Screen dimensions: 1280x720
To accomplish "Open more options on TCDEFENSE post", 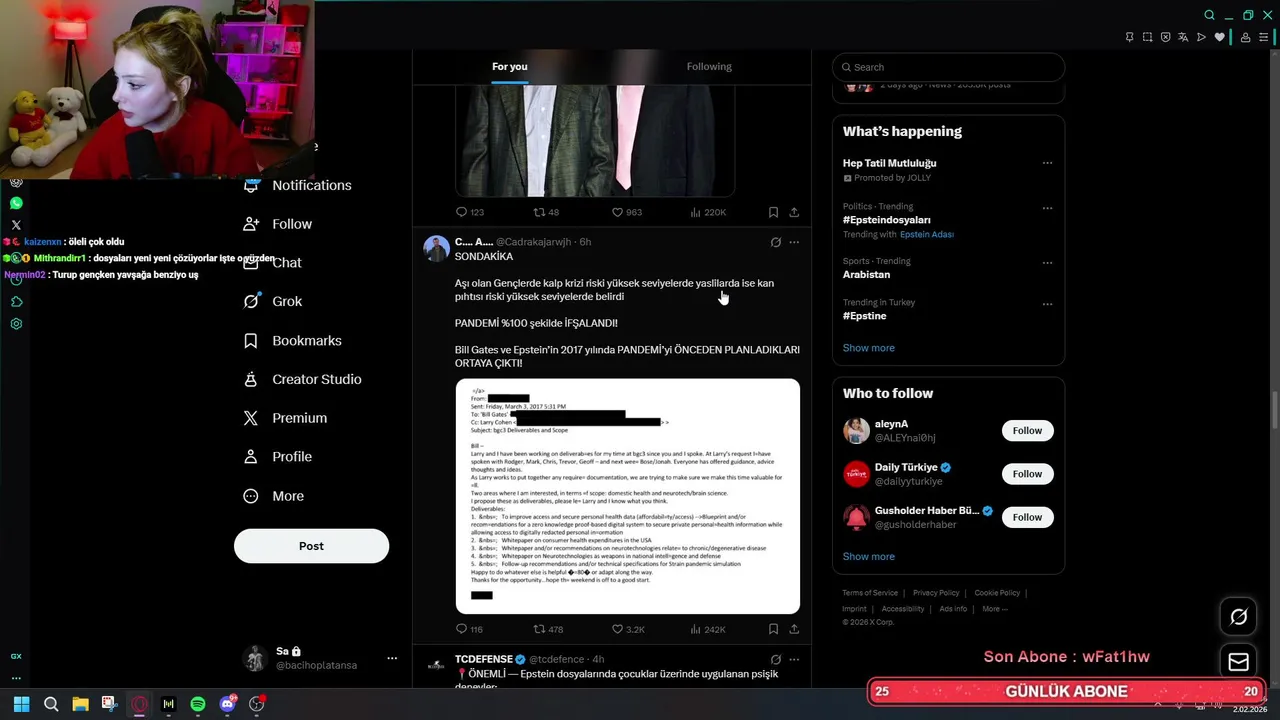I will point(794,660).
